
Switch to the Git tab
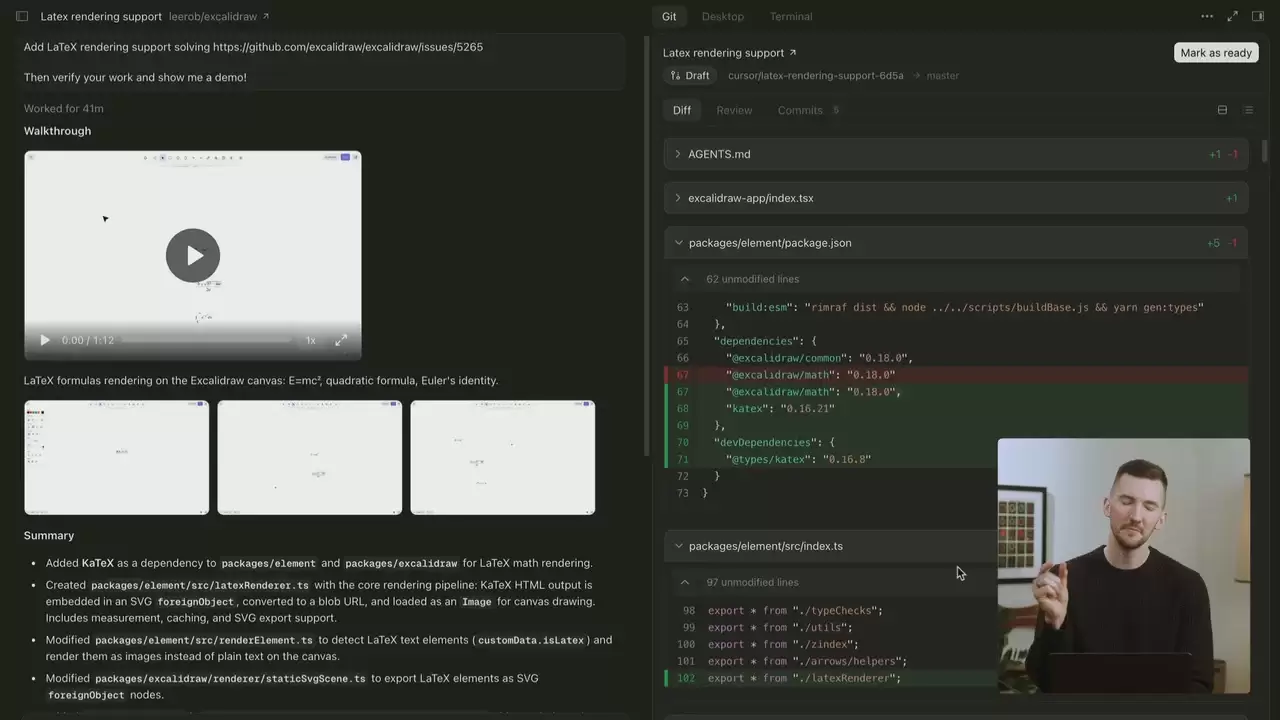click(x=669, y=16)
